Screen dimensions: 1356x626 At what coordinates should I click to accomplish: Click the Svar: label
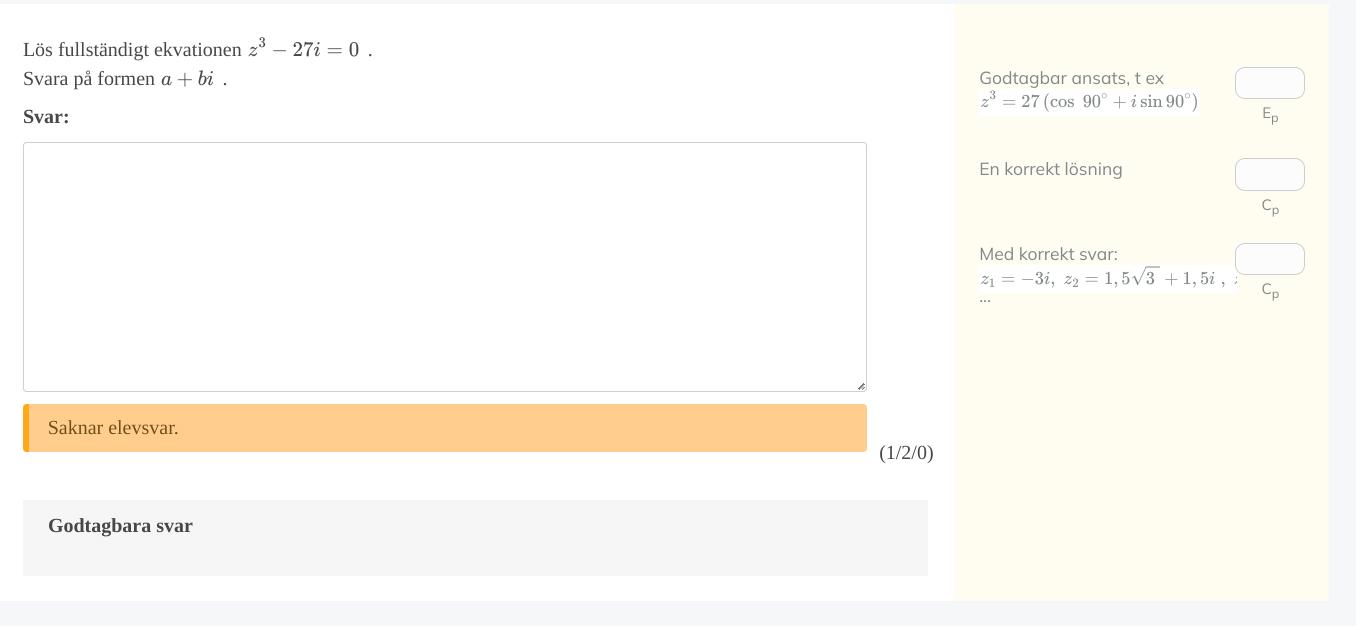[46, 117]
